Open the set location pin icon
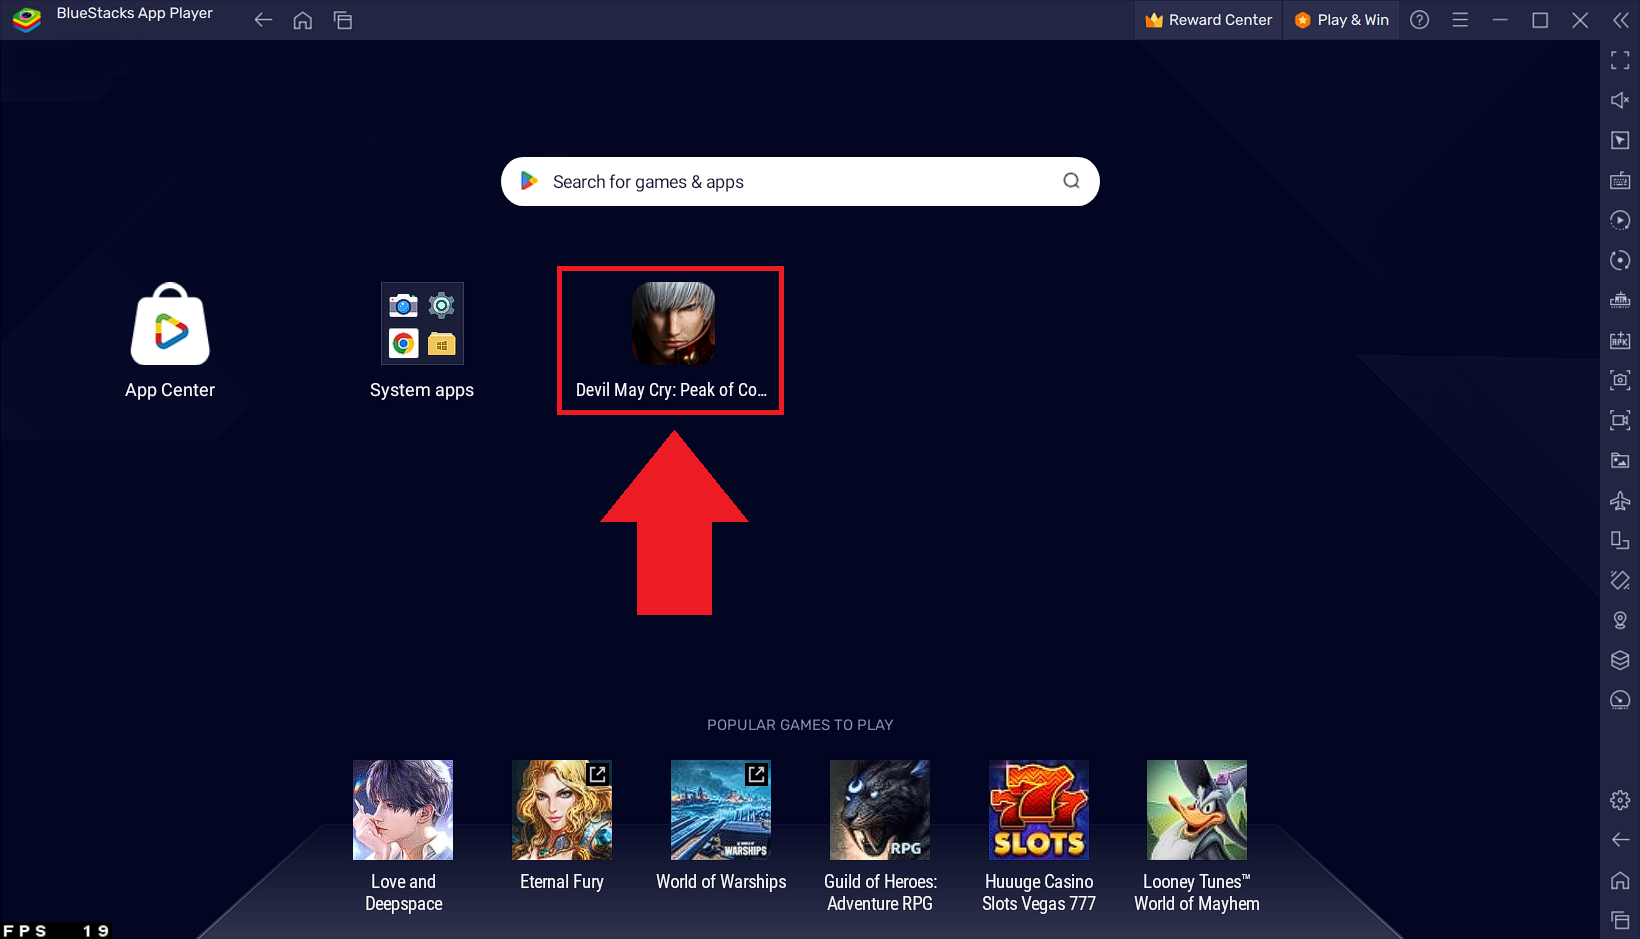1640x939 pixels. 1620,621
